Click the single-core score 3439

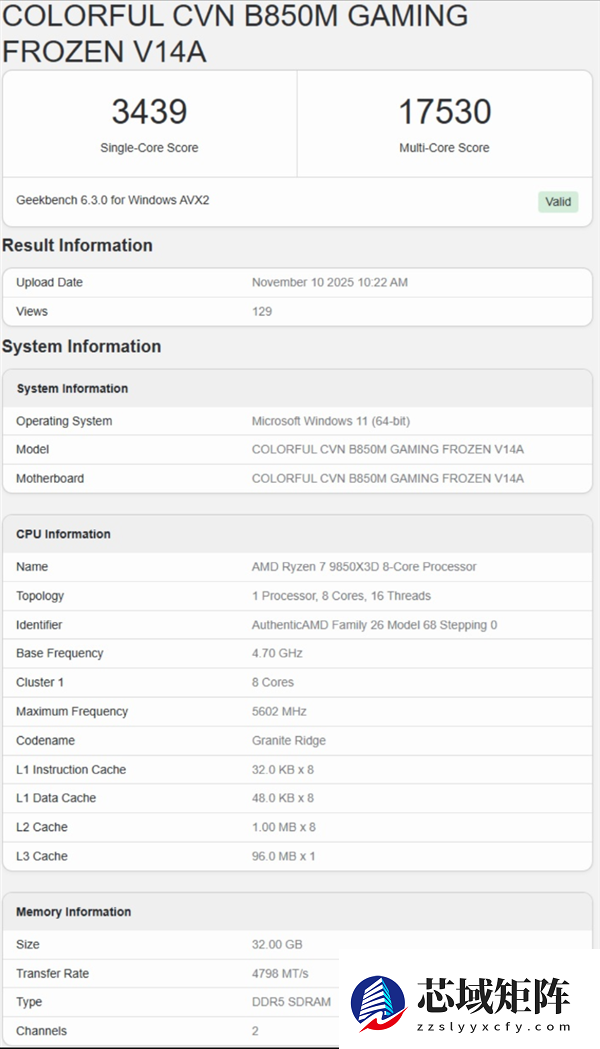(x=149, y=112)
